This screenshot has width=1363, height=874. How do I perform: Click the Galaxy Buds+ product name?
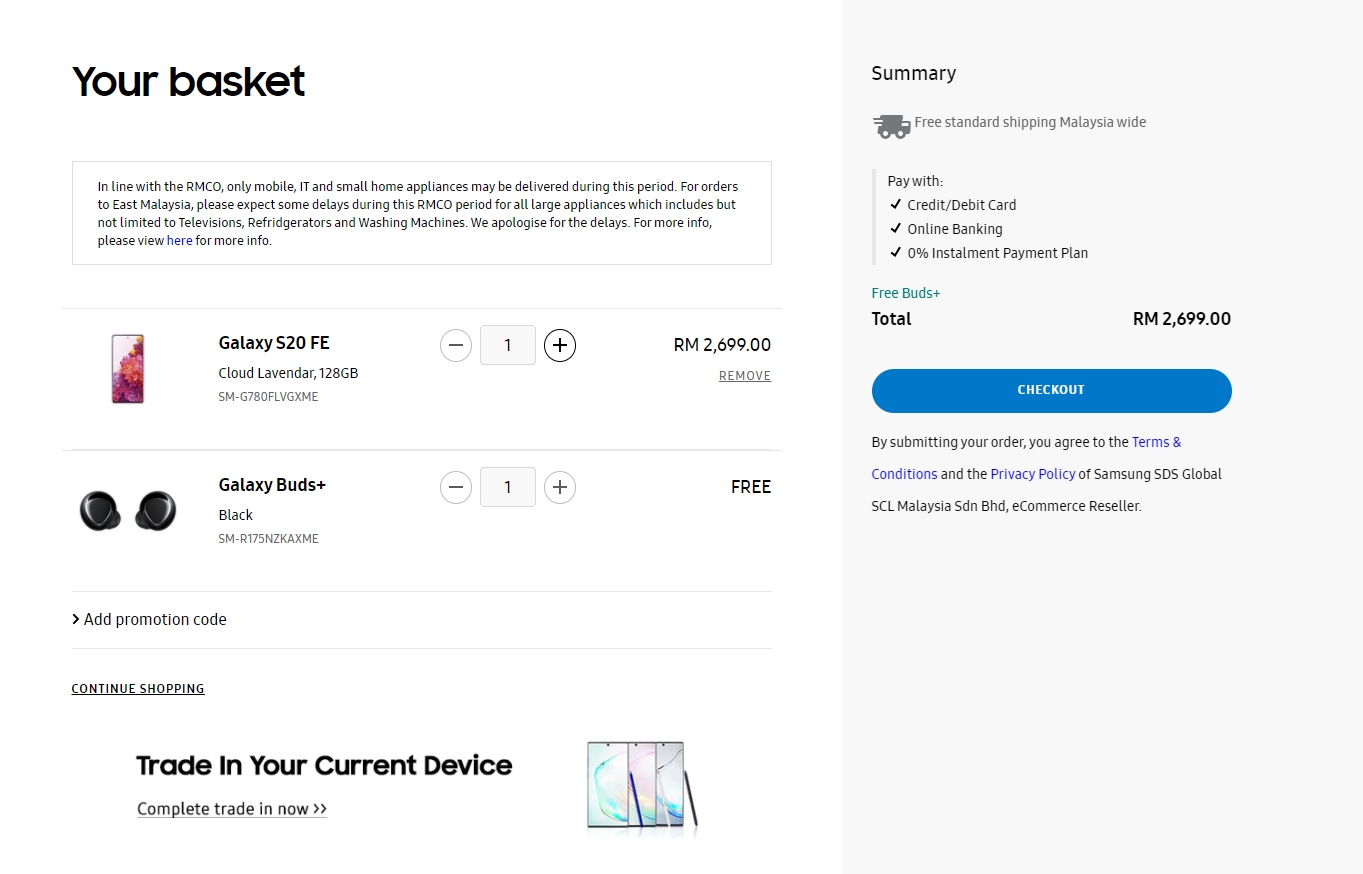click(272, 485)
